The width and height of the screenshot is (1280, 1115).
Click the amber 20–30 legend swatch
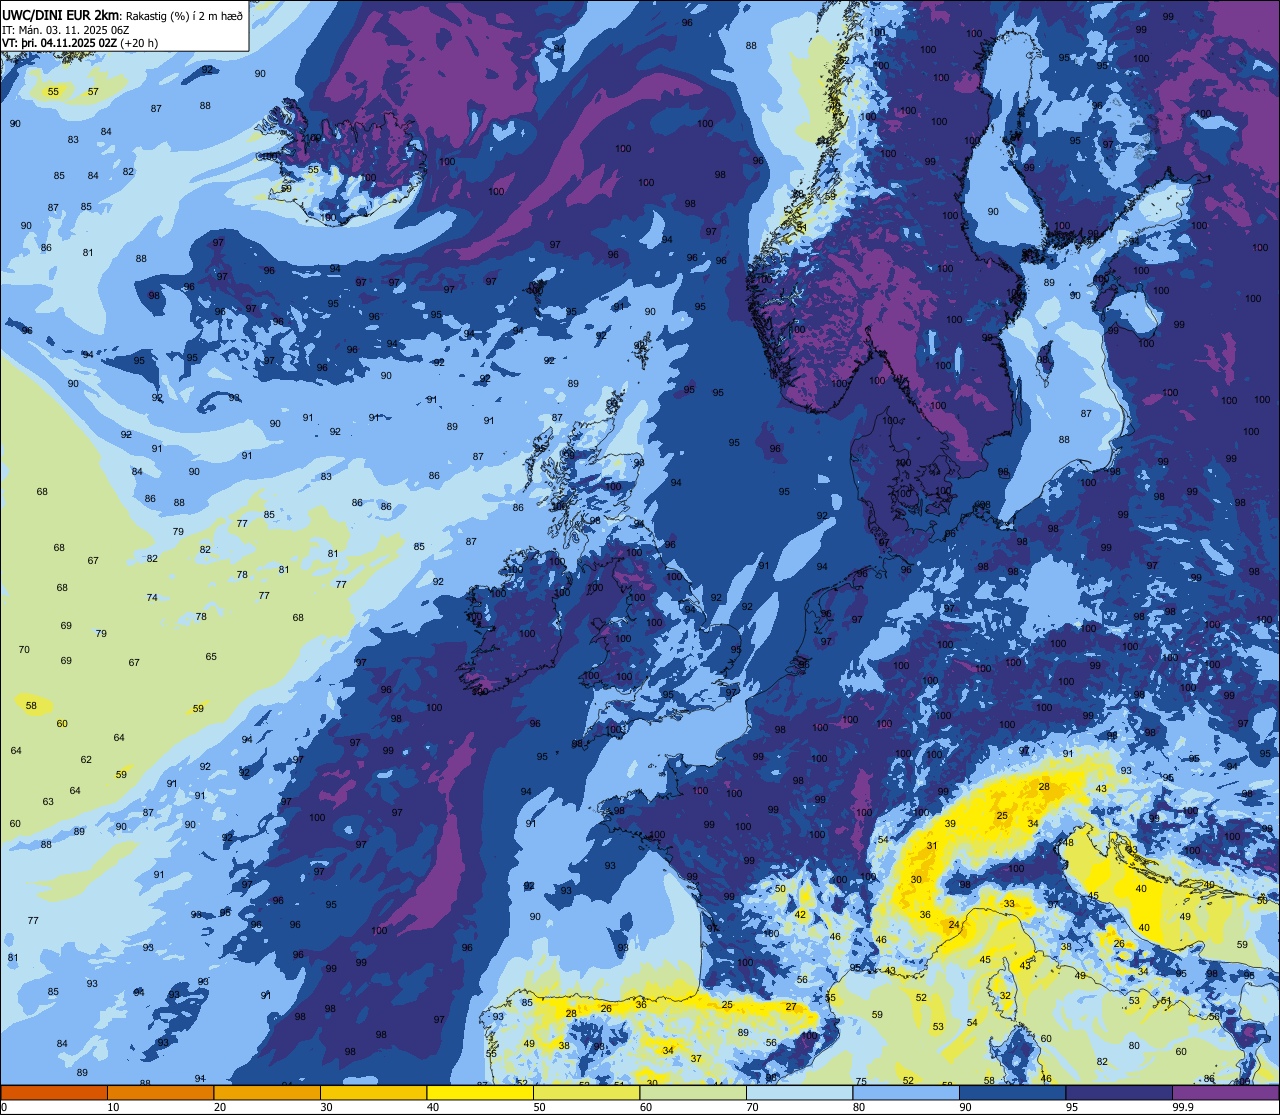click(267, 1092)
